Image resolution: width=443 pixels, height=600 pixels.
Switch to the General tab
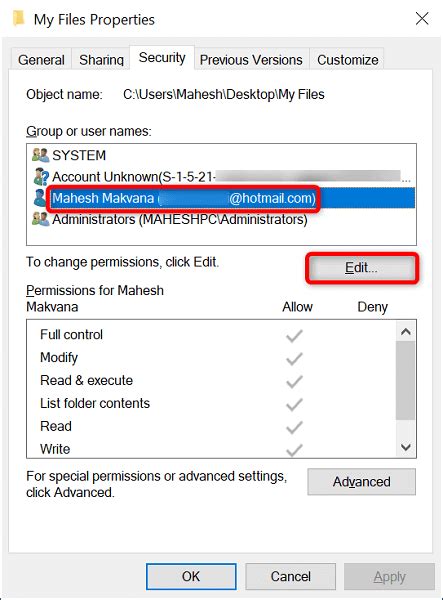coord(41,60)
